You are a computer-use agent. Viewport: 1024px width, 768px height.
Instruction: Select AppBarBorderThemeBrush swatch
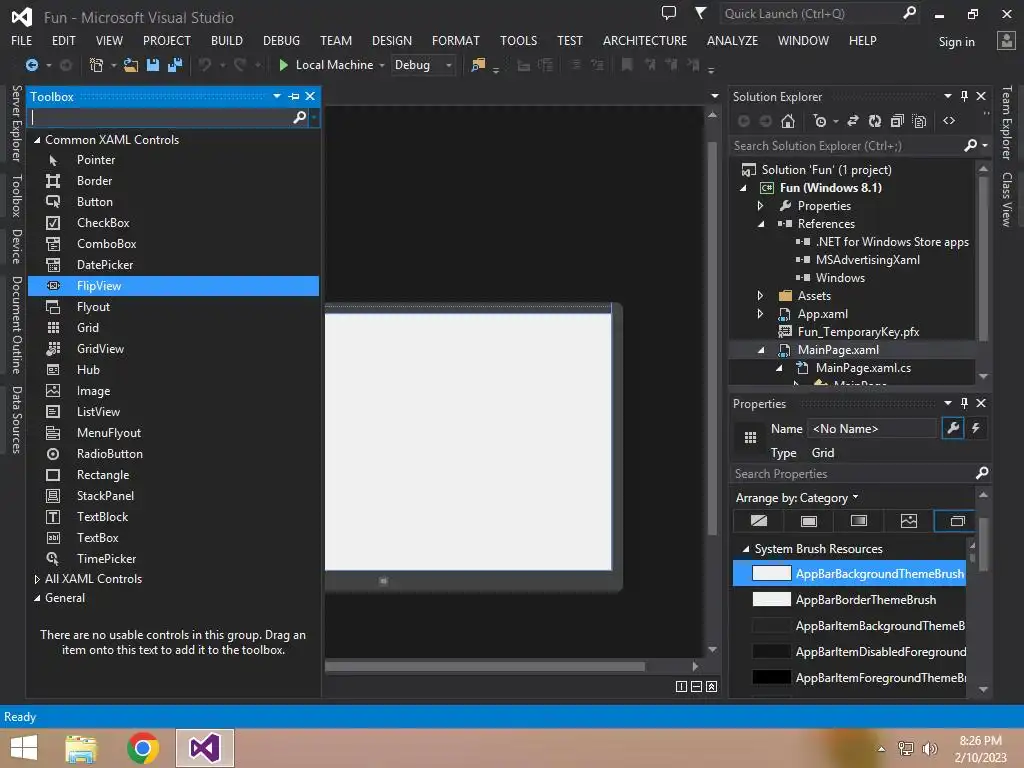[771, 600]
